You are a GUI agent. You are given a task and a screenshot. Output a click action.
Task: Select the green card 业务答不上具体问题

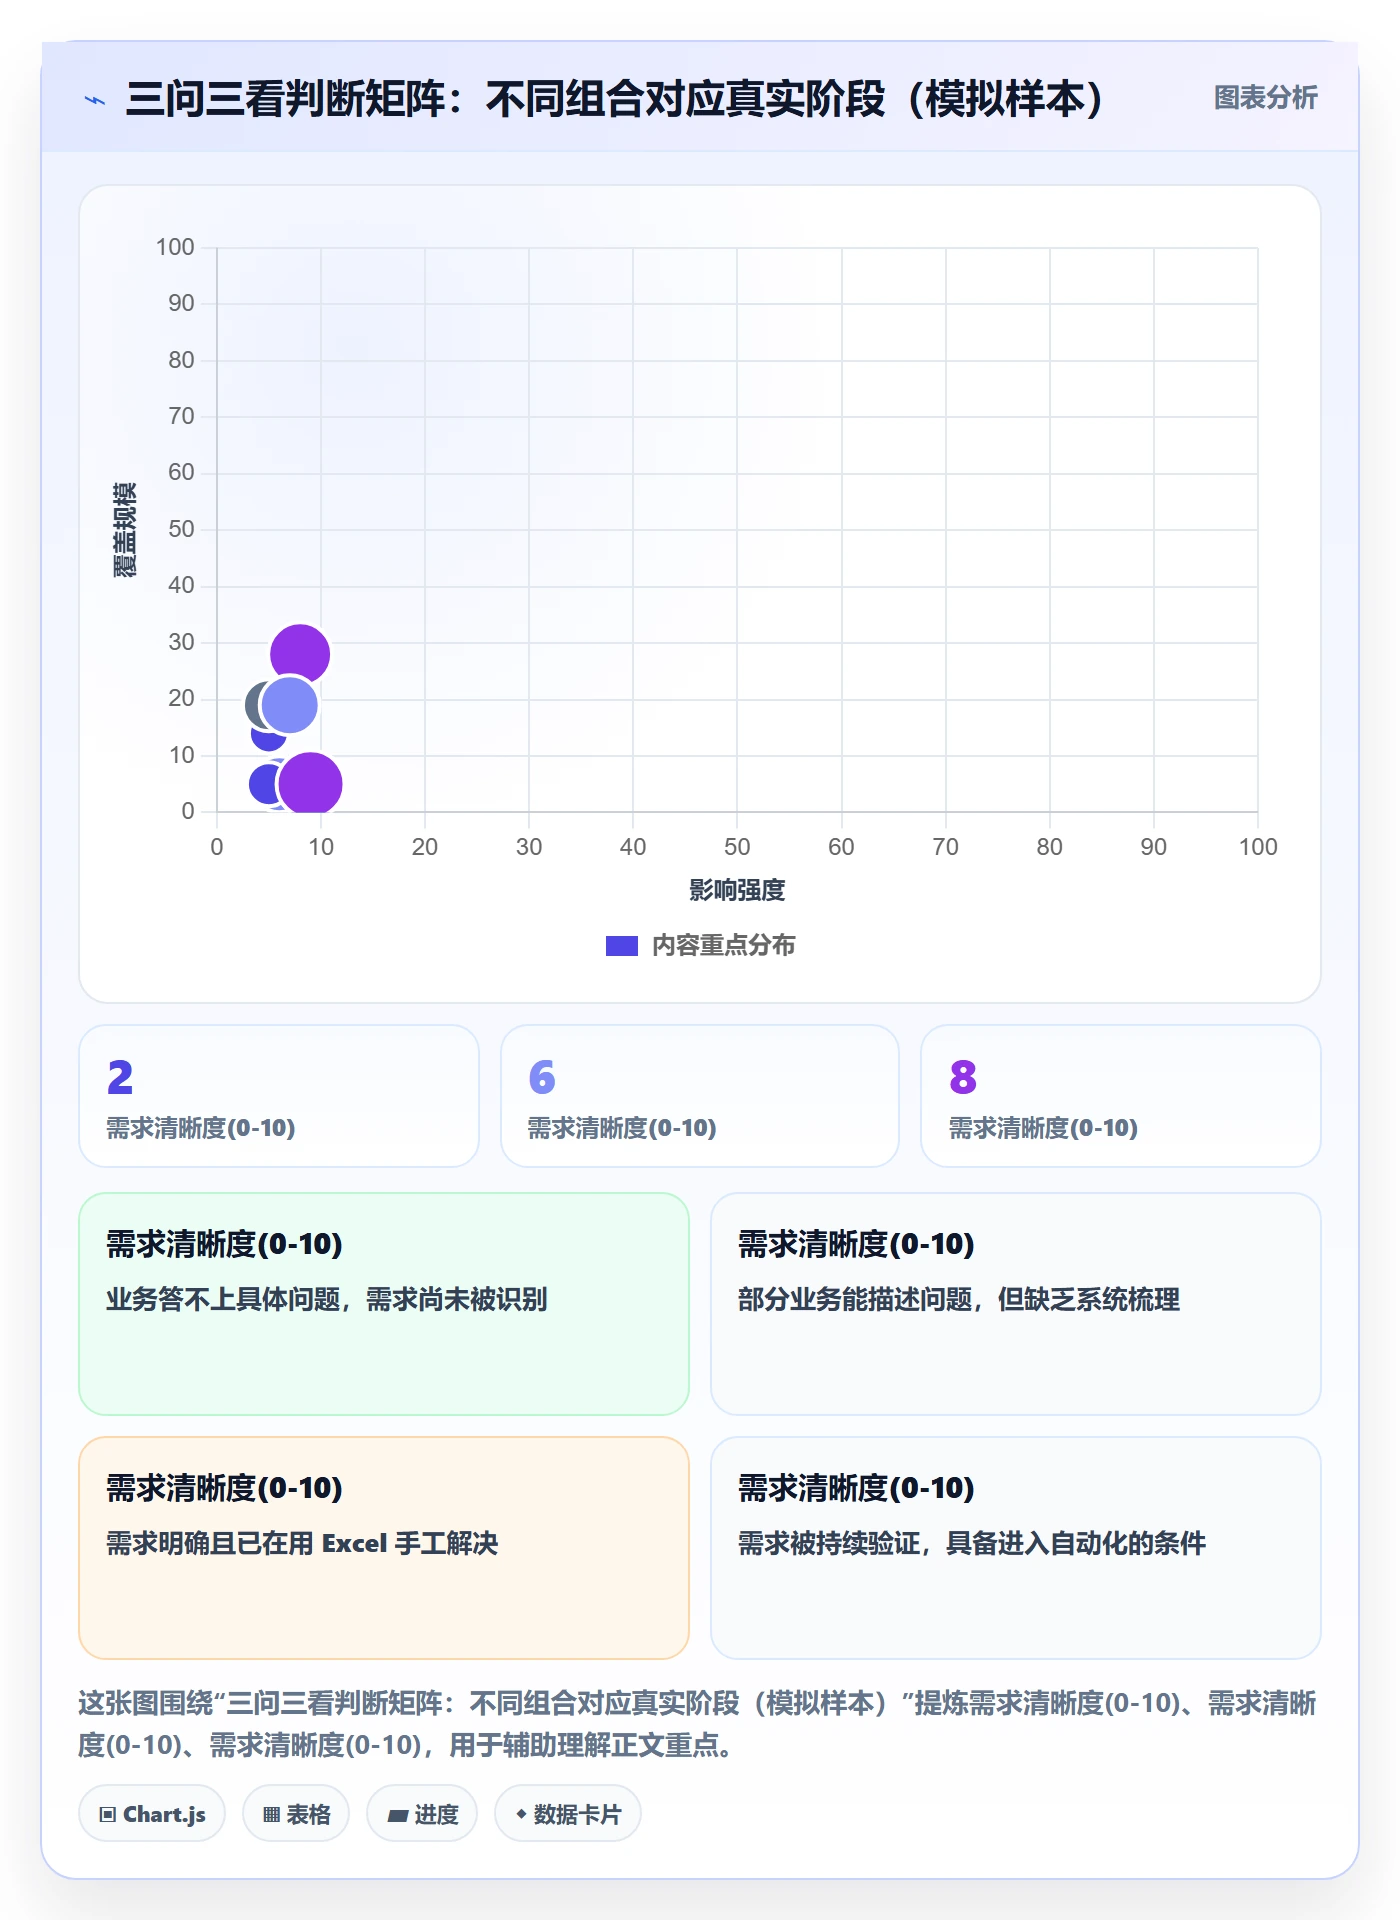click(384, 1304)
